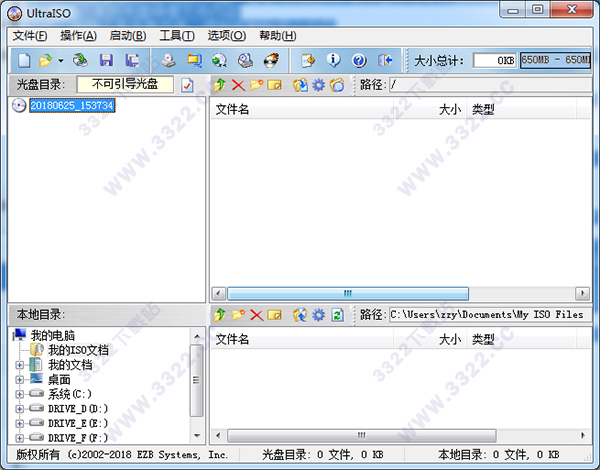Click local tree scrollbar down arrow
The image size is (600, 470).
tap(197, 436)
